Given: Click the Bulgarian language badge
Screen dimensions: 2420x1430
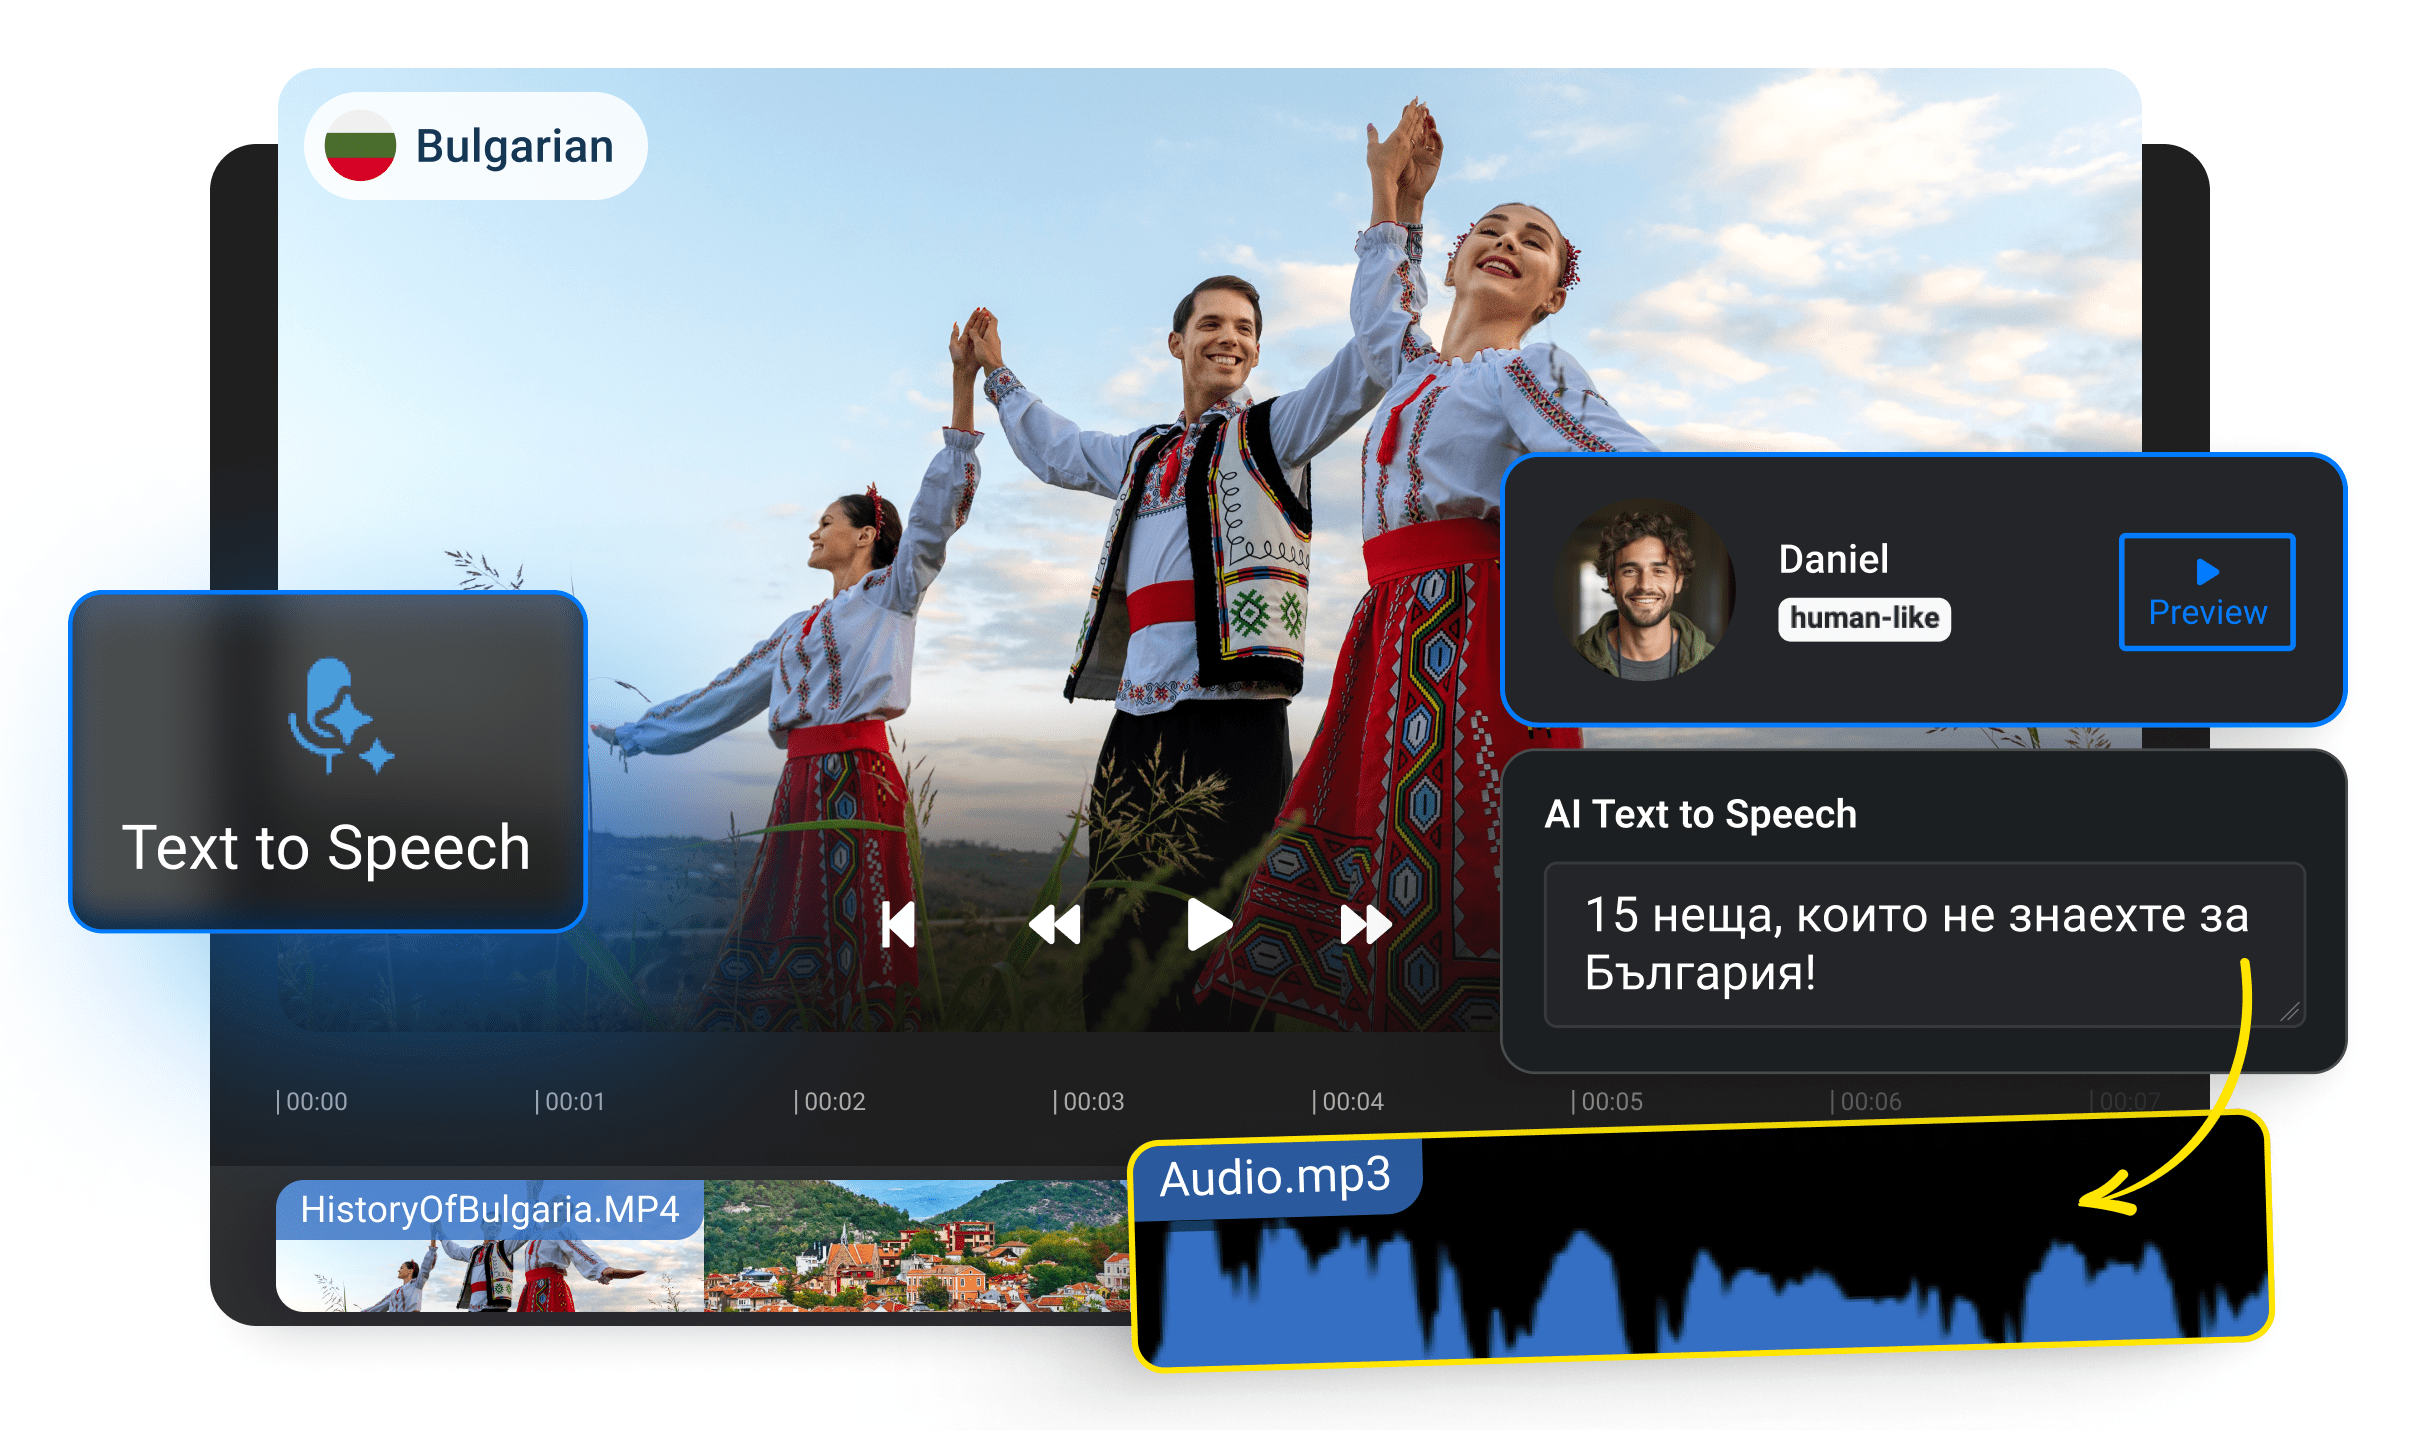Looking at the screenshot, I should coord(474,144).
